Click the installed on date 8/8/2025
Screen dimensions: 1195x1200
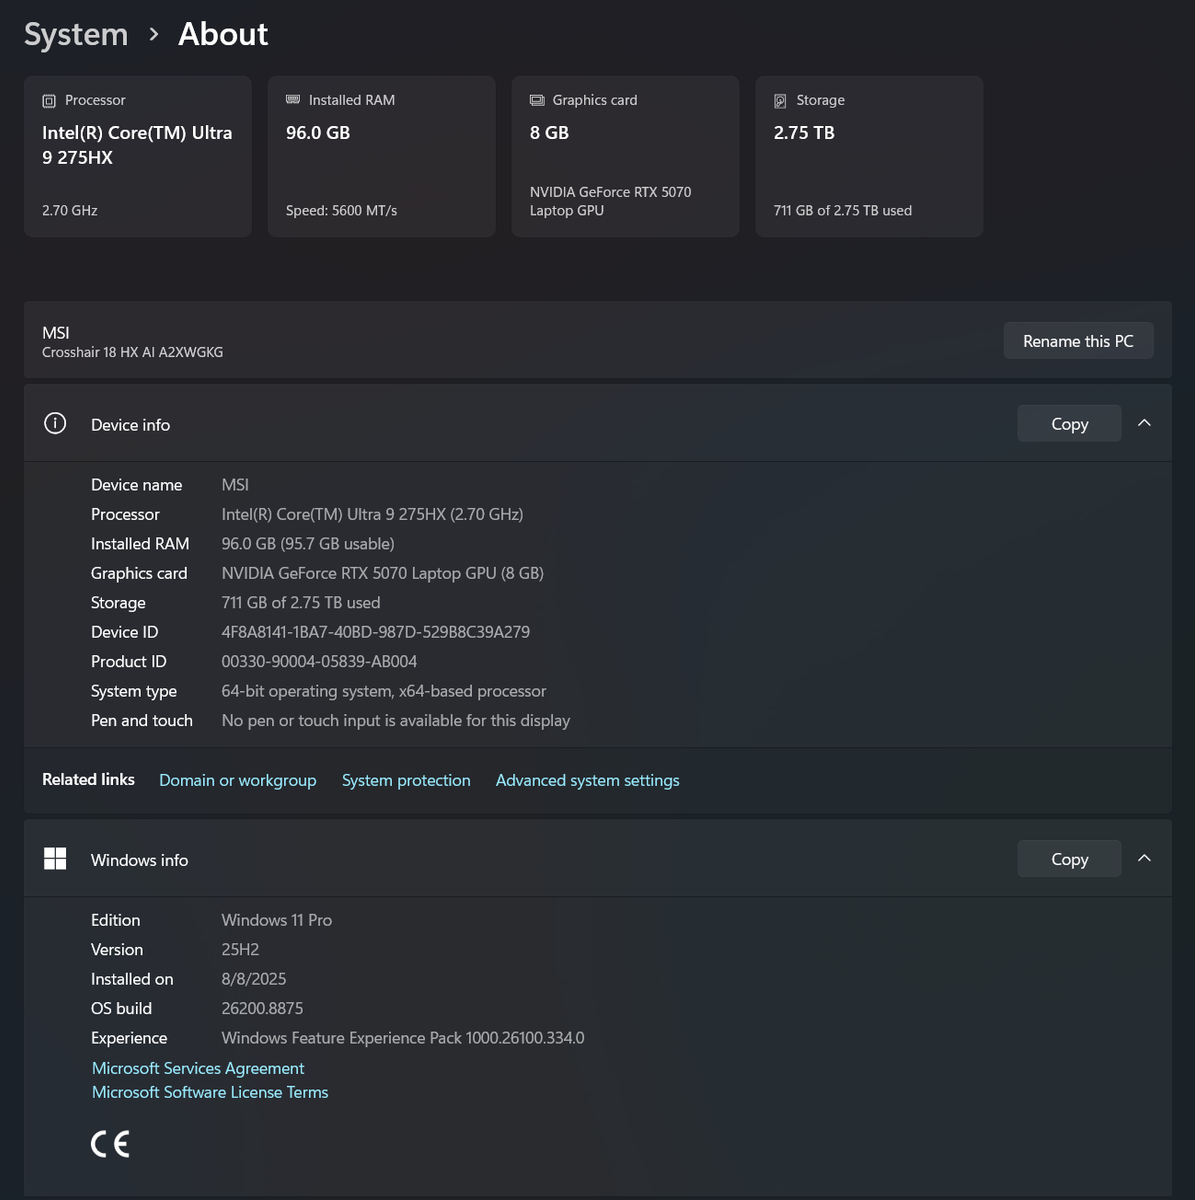pyautogui.click(x=254, y=979)
